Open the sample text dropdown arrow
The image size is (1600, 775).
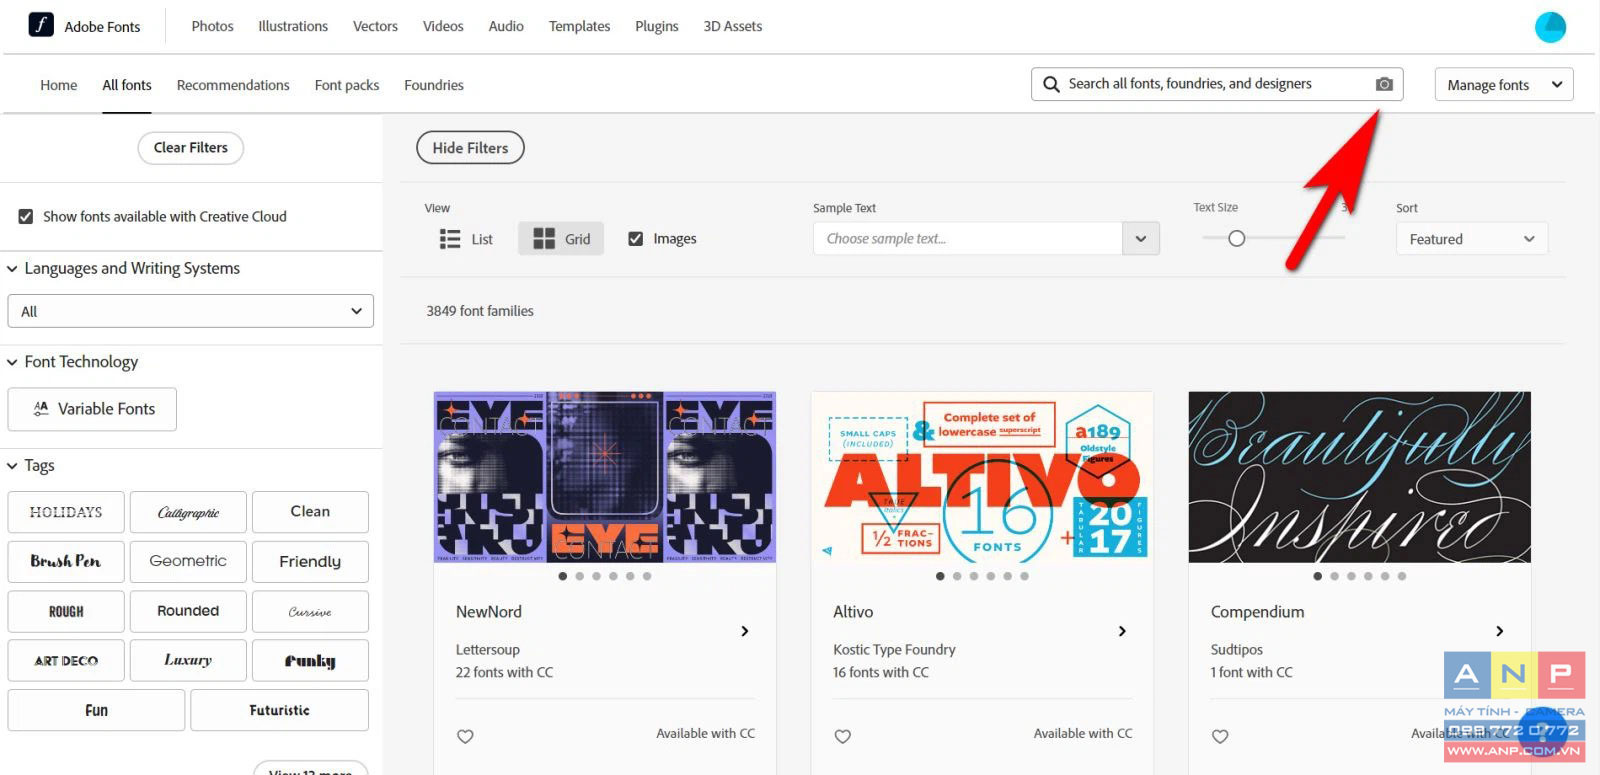pos(1140,238)
